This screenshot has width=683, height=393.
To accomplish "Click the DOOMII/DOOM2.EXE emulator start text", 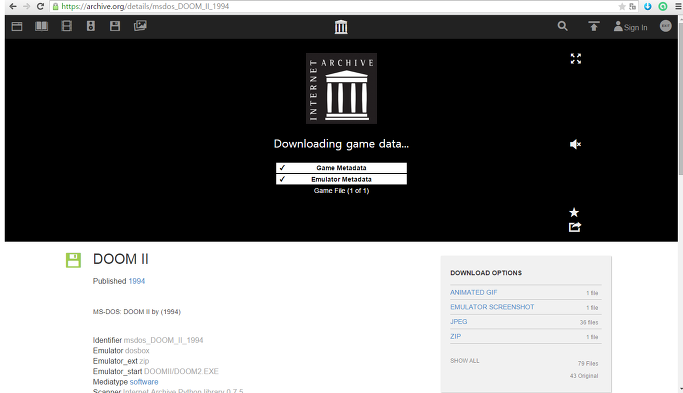I will coord(181,371).
